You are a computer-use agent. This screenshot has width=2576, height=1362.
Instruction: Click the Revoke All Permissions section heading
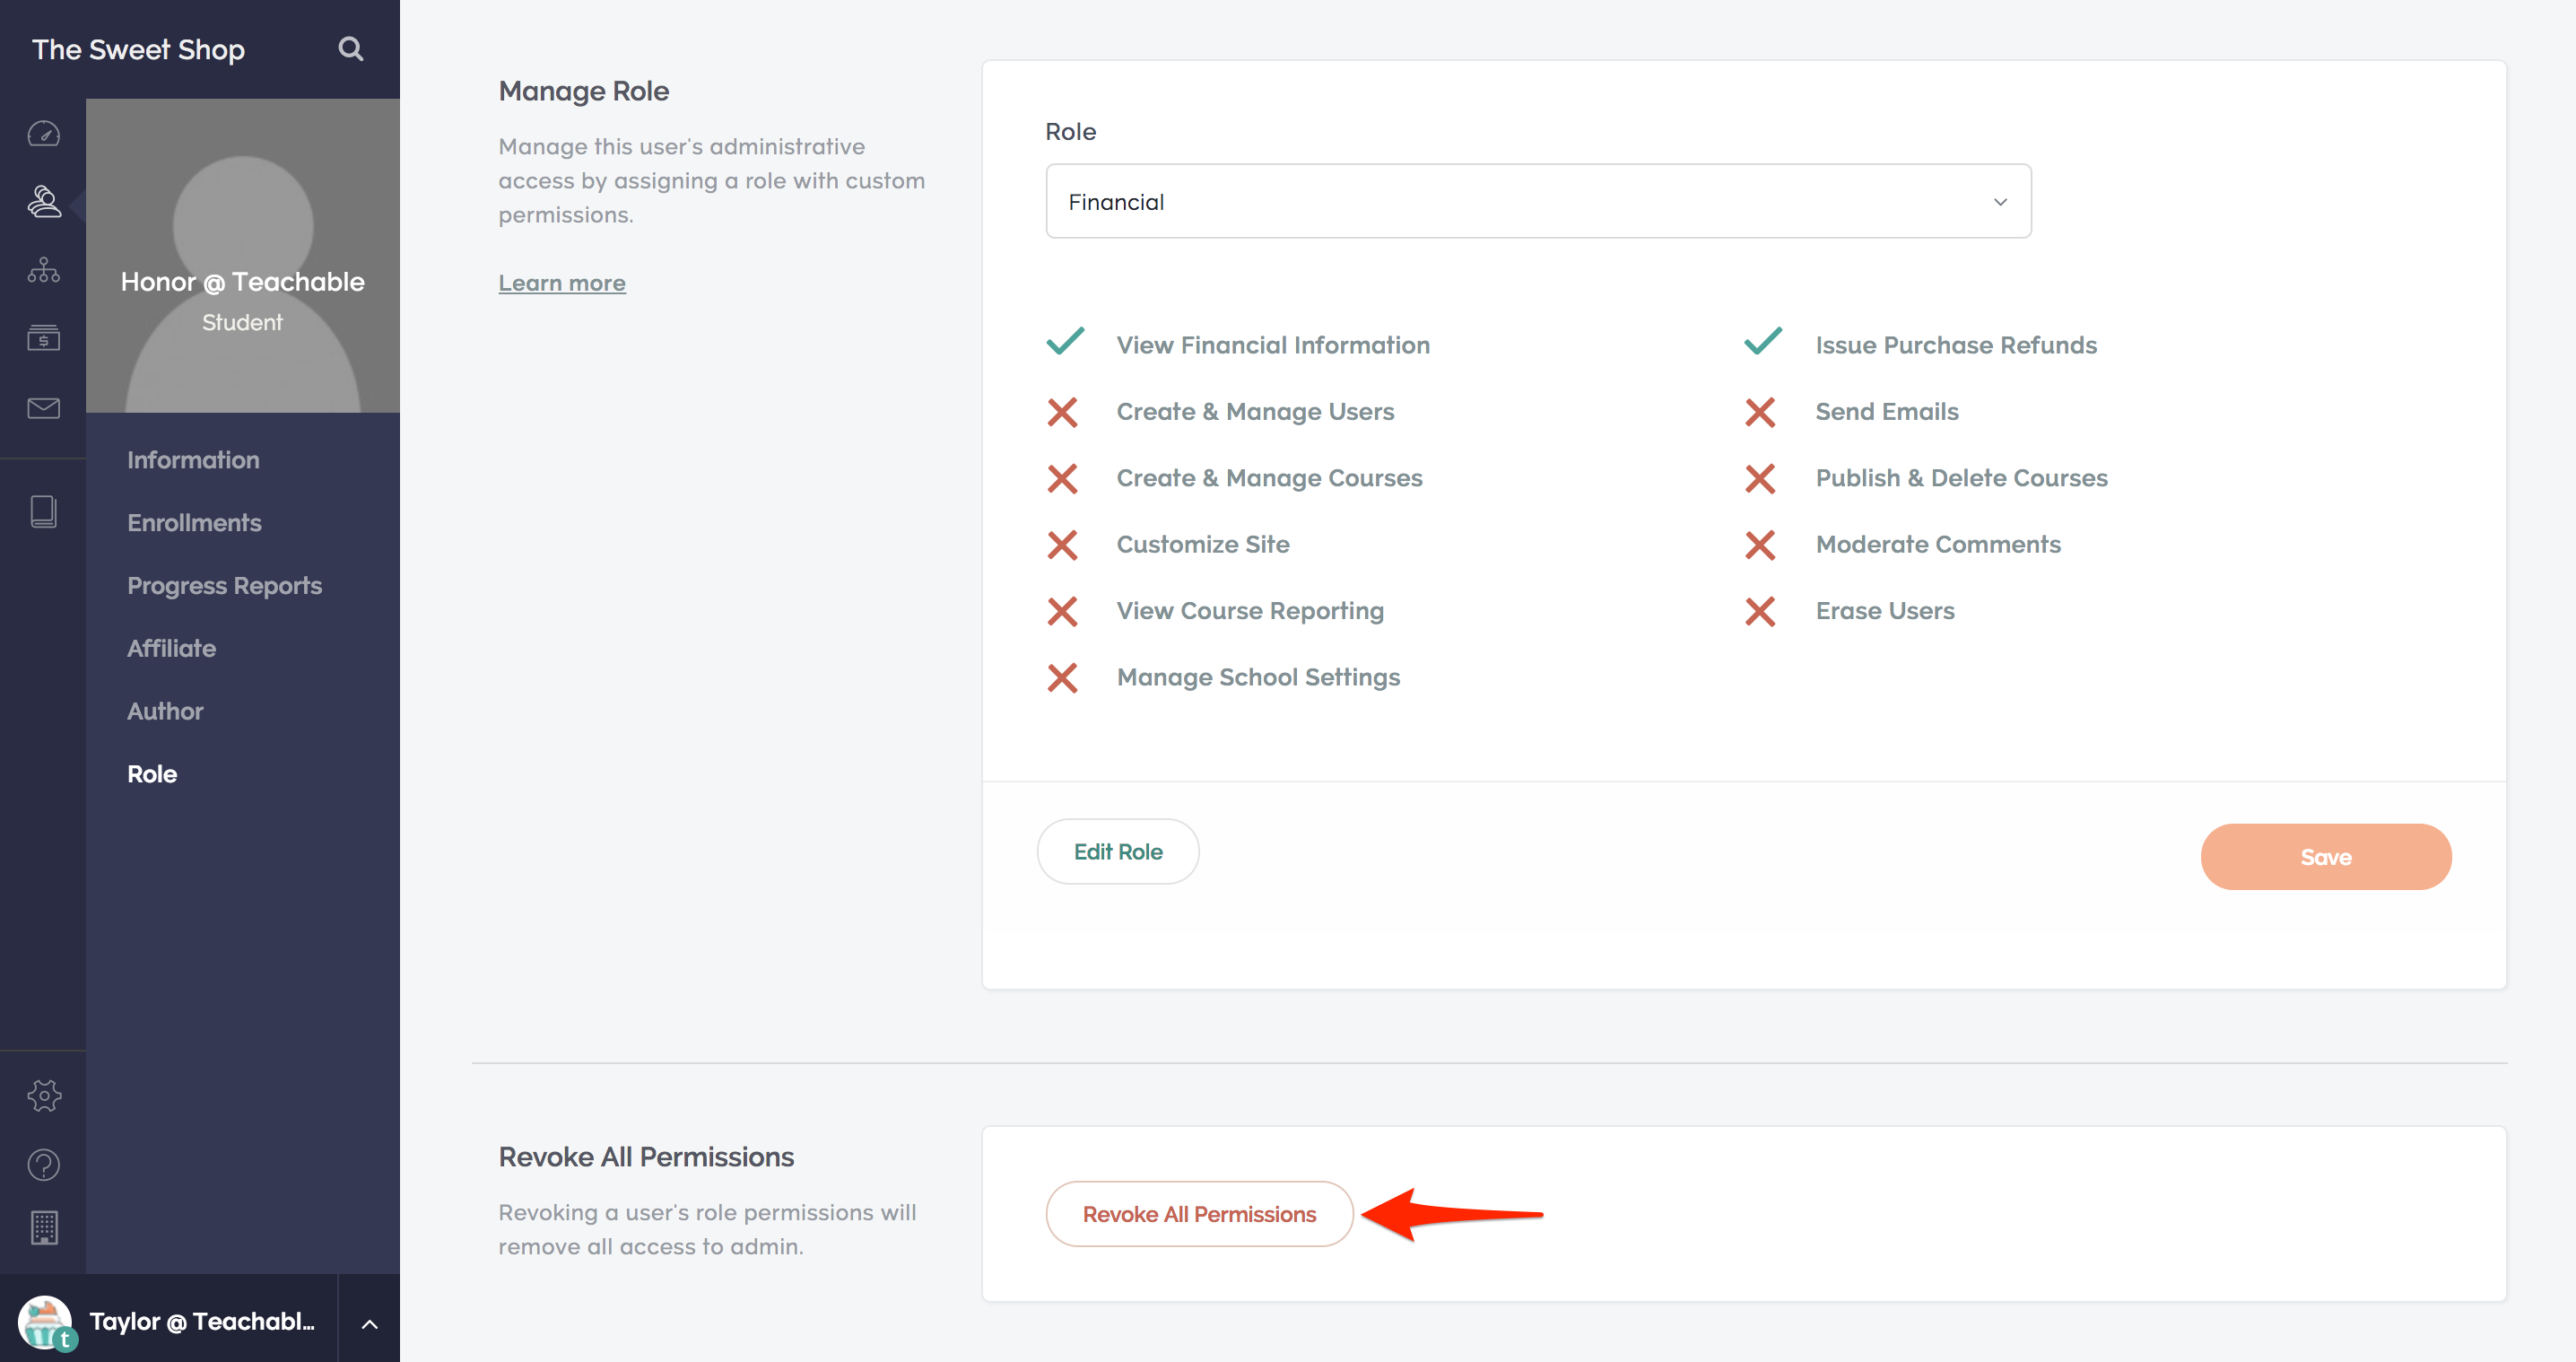click(646, 1157)
